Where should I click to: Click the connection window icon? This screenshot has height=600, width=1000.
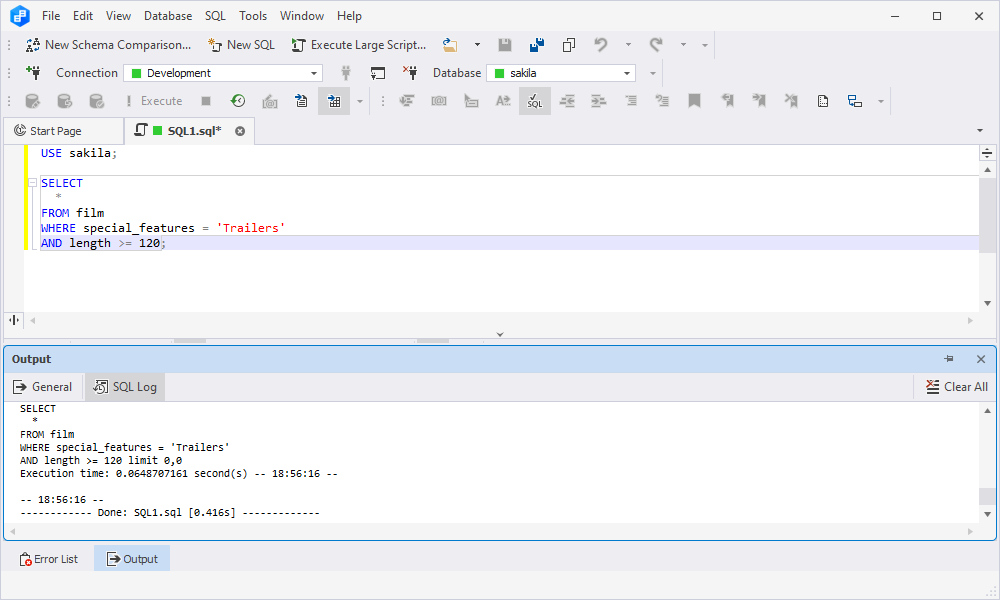378,73
